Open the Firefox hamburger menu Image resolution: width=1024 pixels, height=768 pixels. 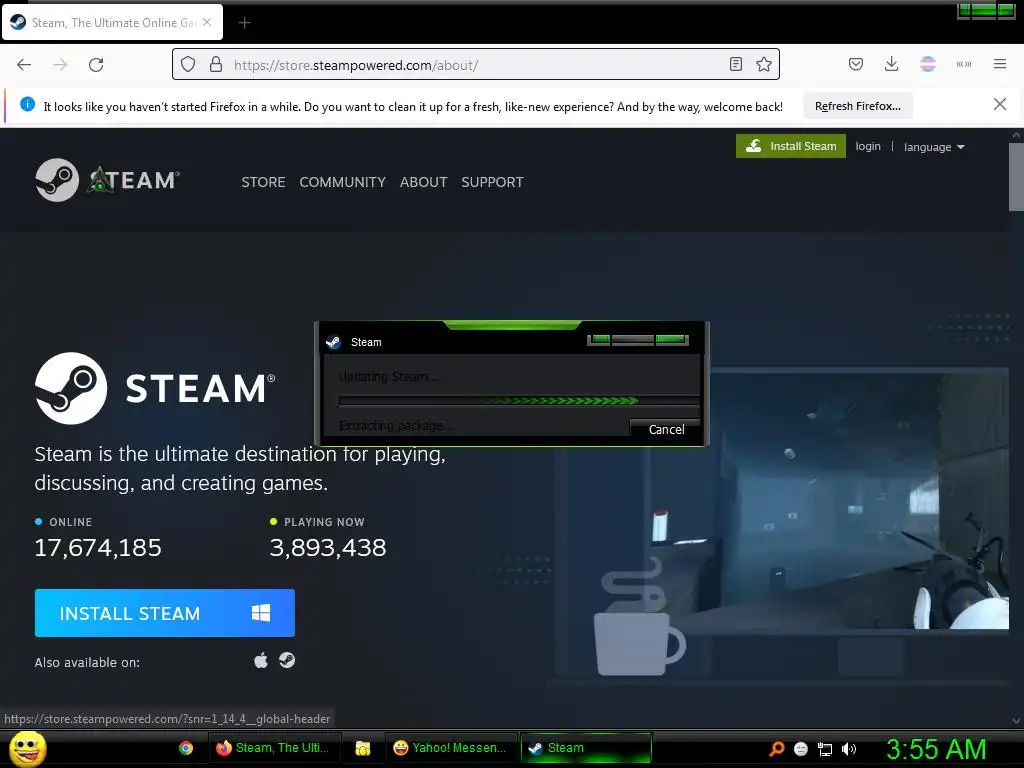point(1000,64)
